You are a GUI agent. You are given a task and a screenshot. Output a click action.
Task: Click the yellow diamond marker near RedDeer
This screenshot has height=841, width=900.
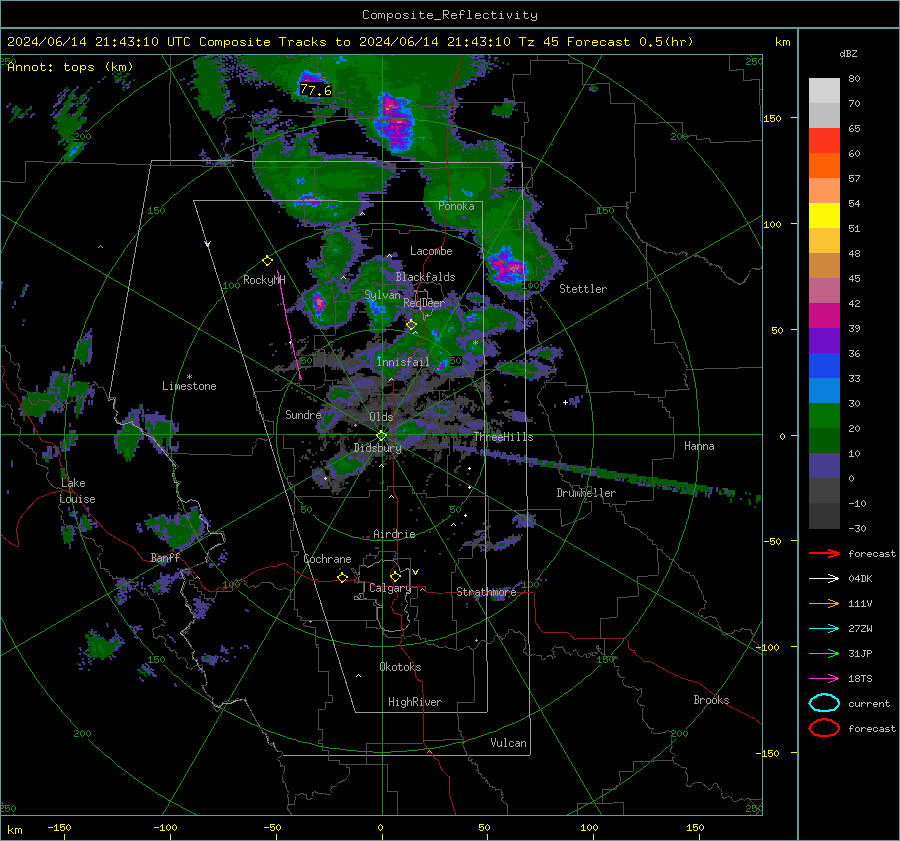[411, 325]
